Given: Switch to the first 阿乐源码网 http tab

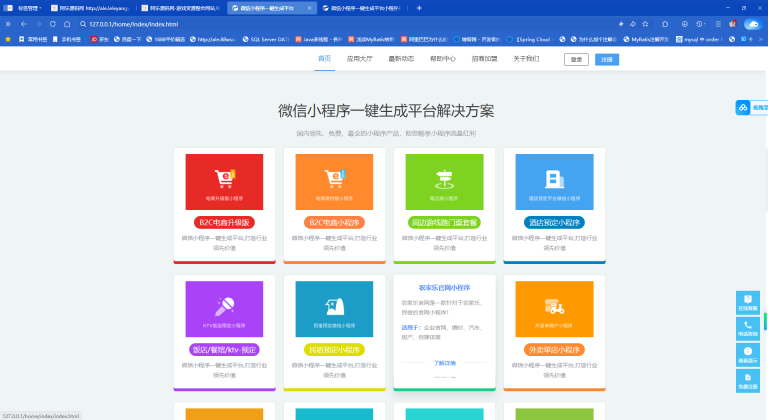Looking at the screenshot, I should [x=90, y=8].
